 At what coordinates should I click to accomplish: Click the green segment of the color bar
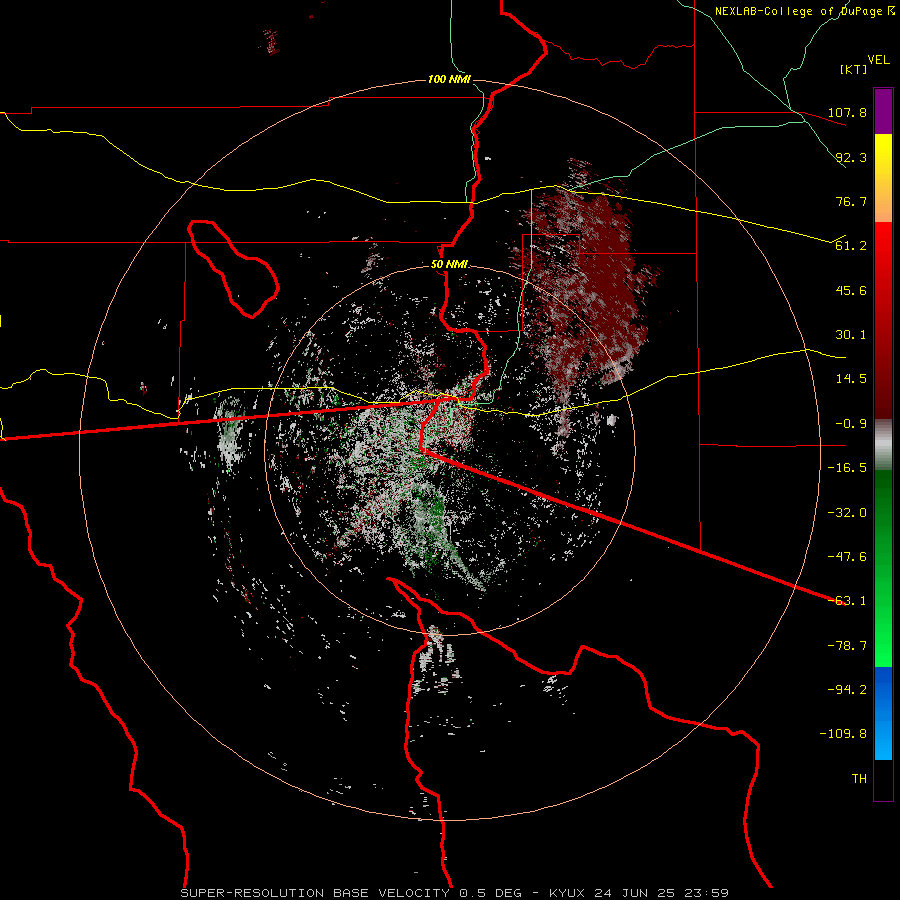883,568
